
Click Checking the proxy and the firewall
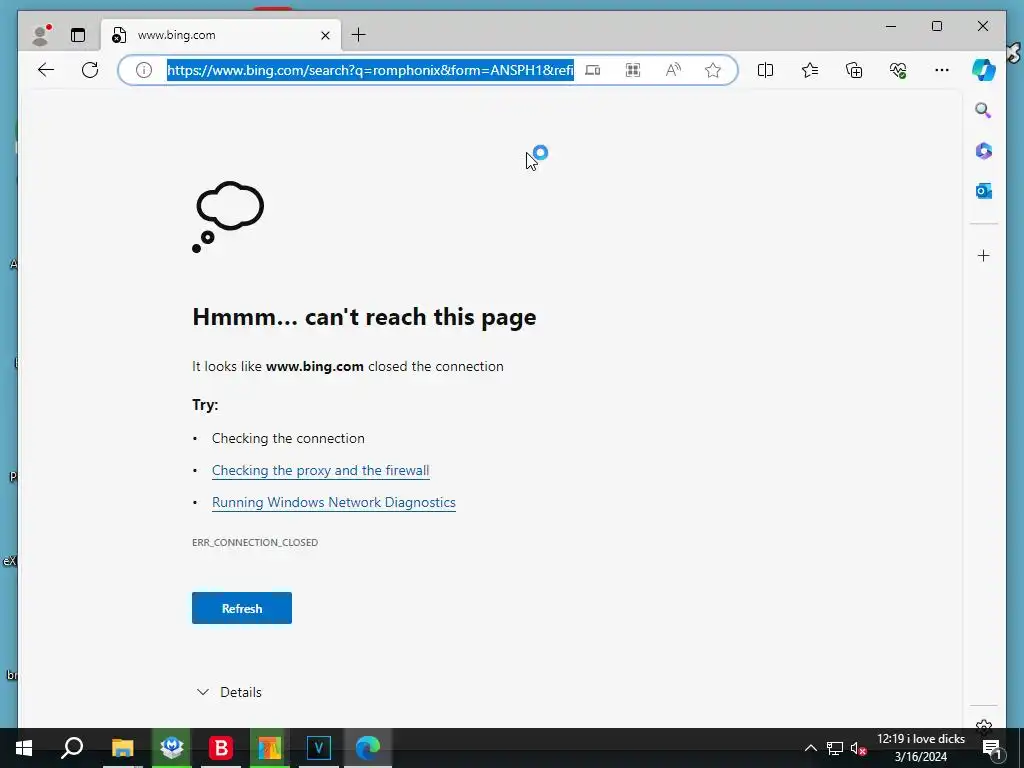(x=321, y=470)
